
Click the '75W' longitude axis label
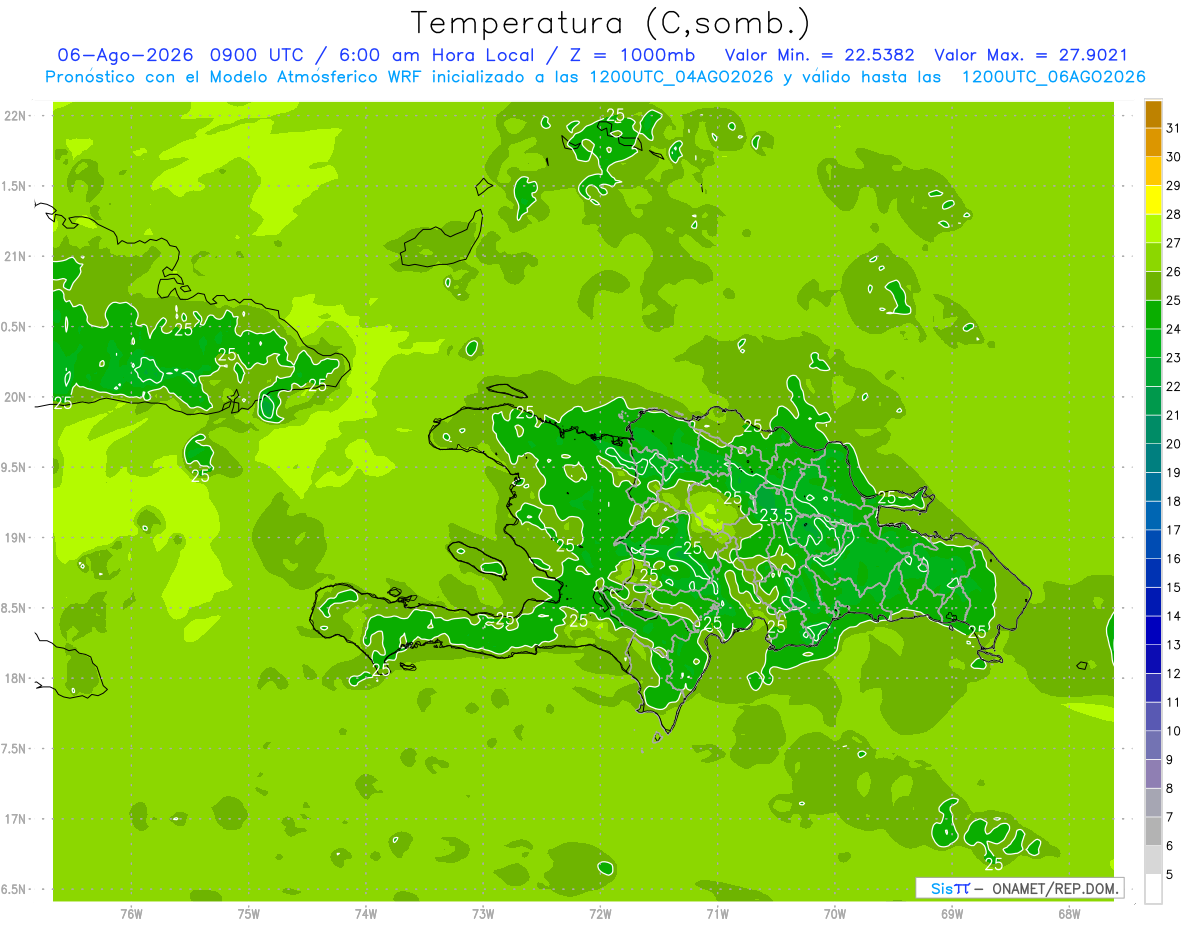(249, 914)
